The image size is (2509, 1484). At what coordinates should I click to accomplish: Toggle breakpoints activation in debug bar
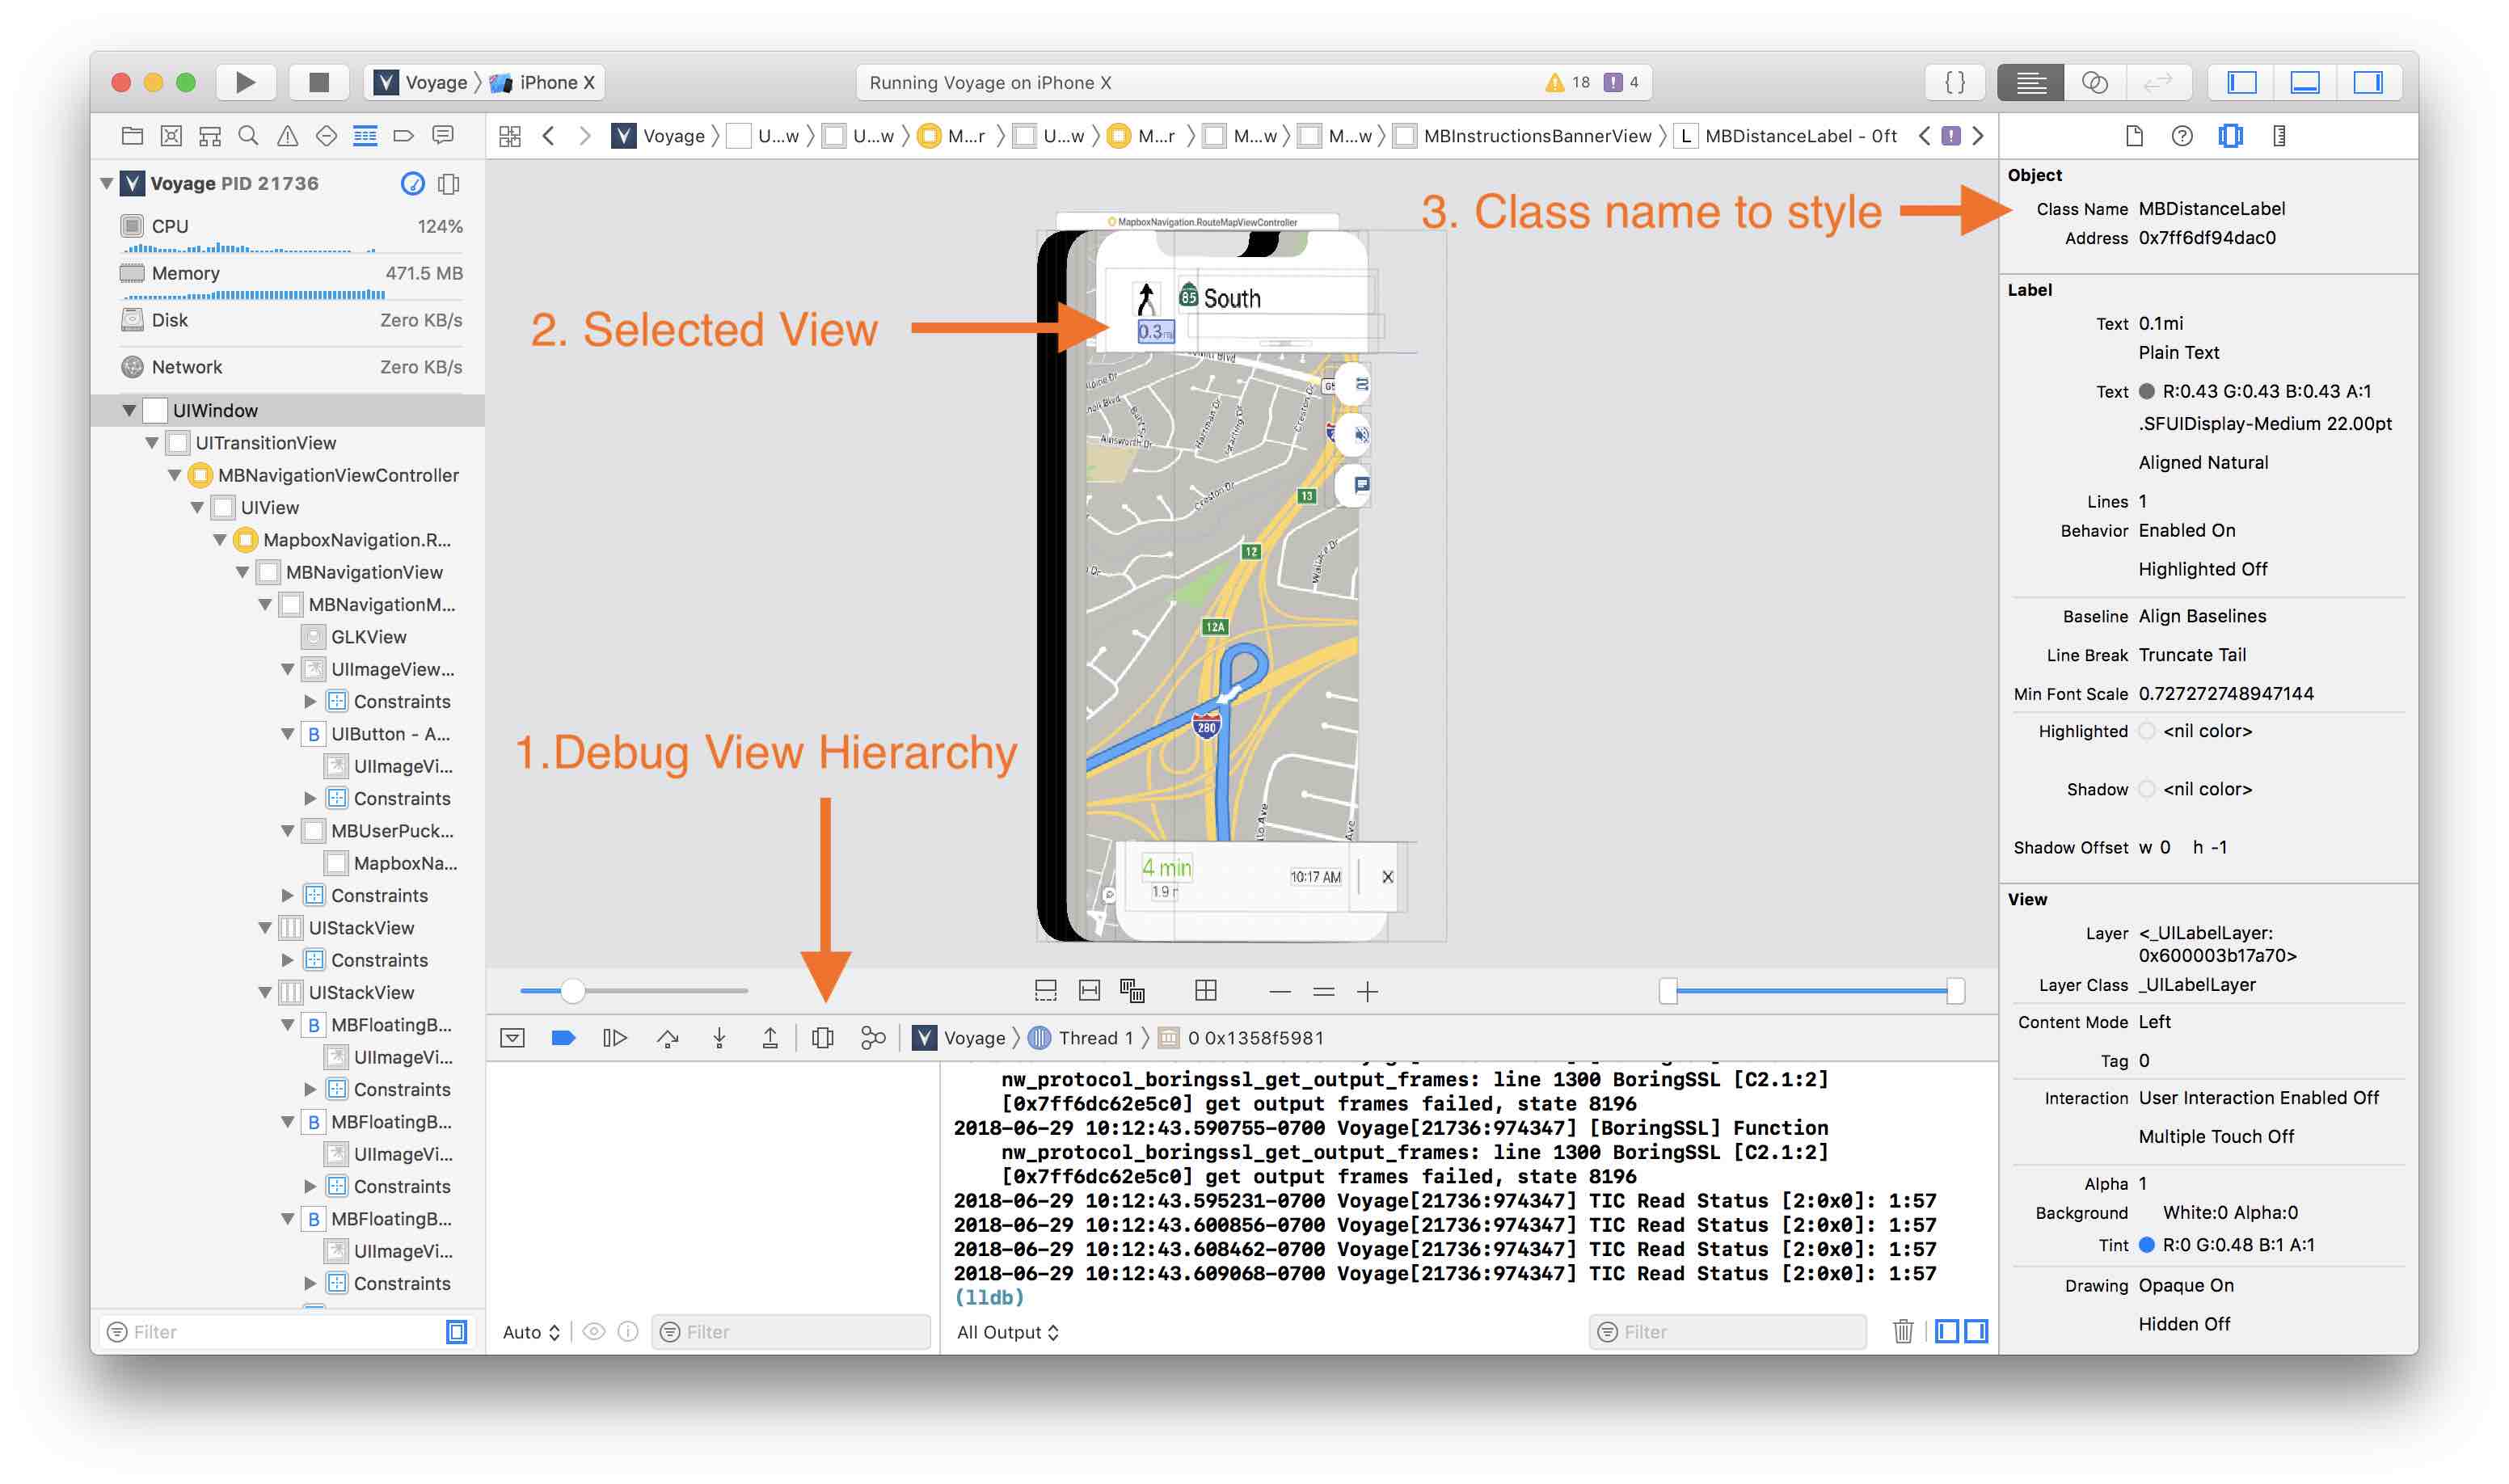click(563, 1038)
